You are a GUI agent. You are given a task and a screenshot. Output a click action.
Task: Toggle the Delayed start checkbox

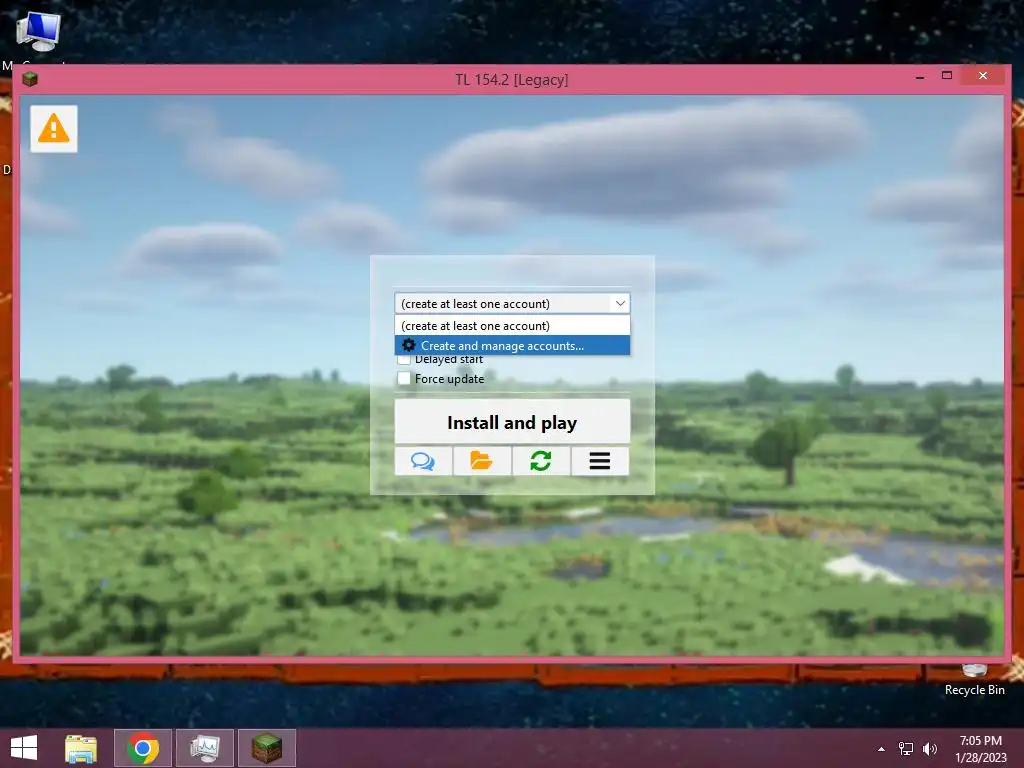(404, 360)
